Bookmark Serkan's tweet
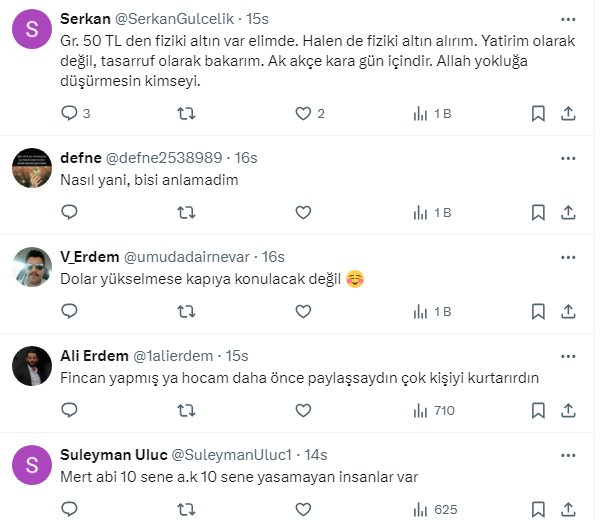This screenshot has height=520, width=601. pos(538,114)
